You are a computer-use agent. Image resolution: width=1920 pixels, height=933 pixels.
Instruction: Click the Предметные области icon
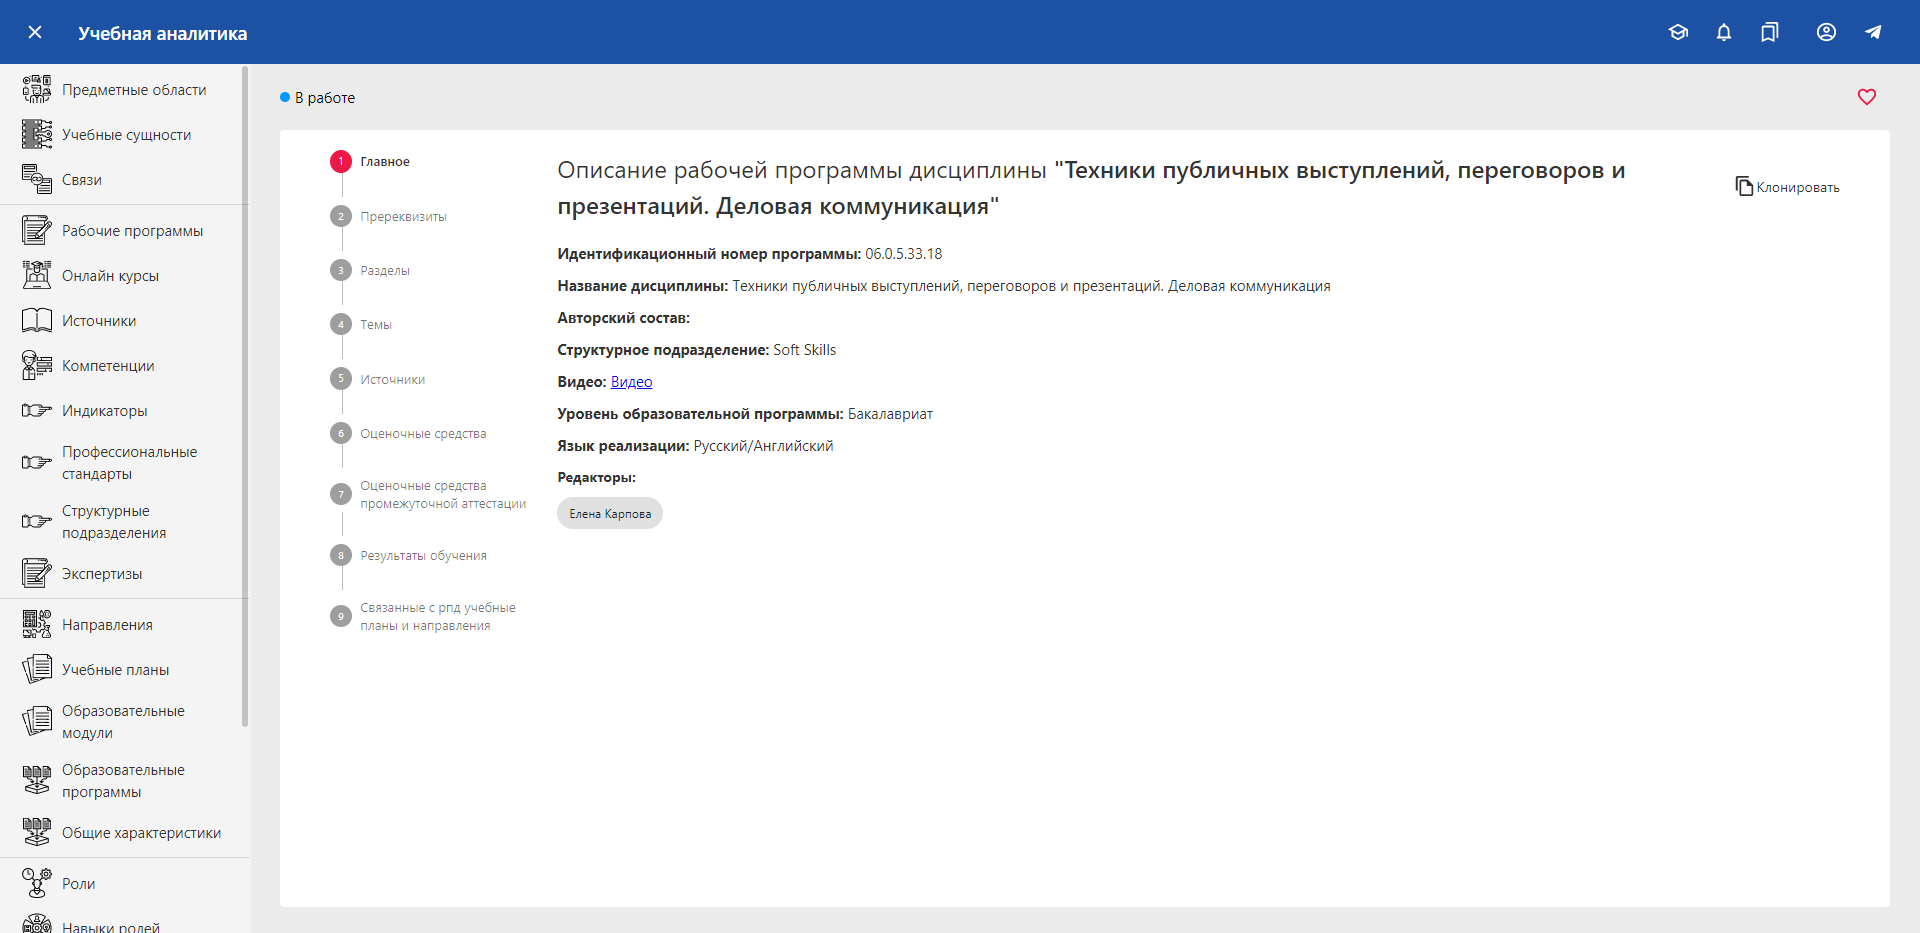click(x=37, y=89)
